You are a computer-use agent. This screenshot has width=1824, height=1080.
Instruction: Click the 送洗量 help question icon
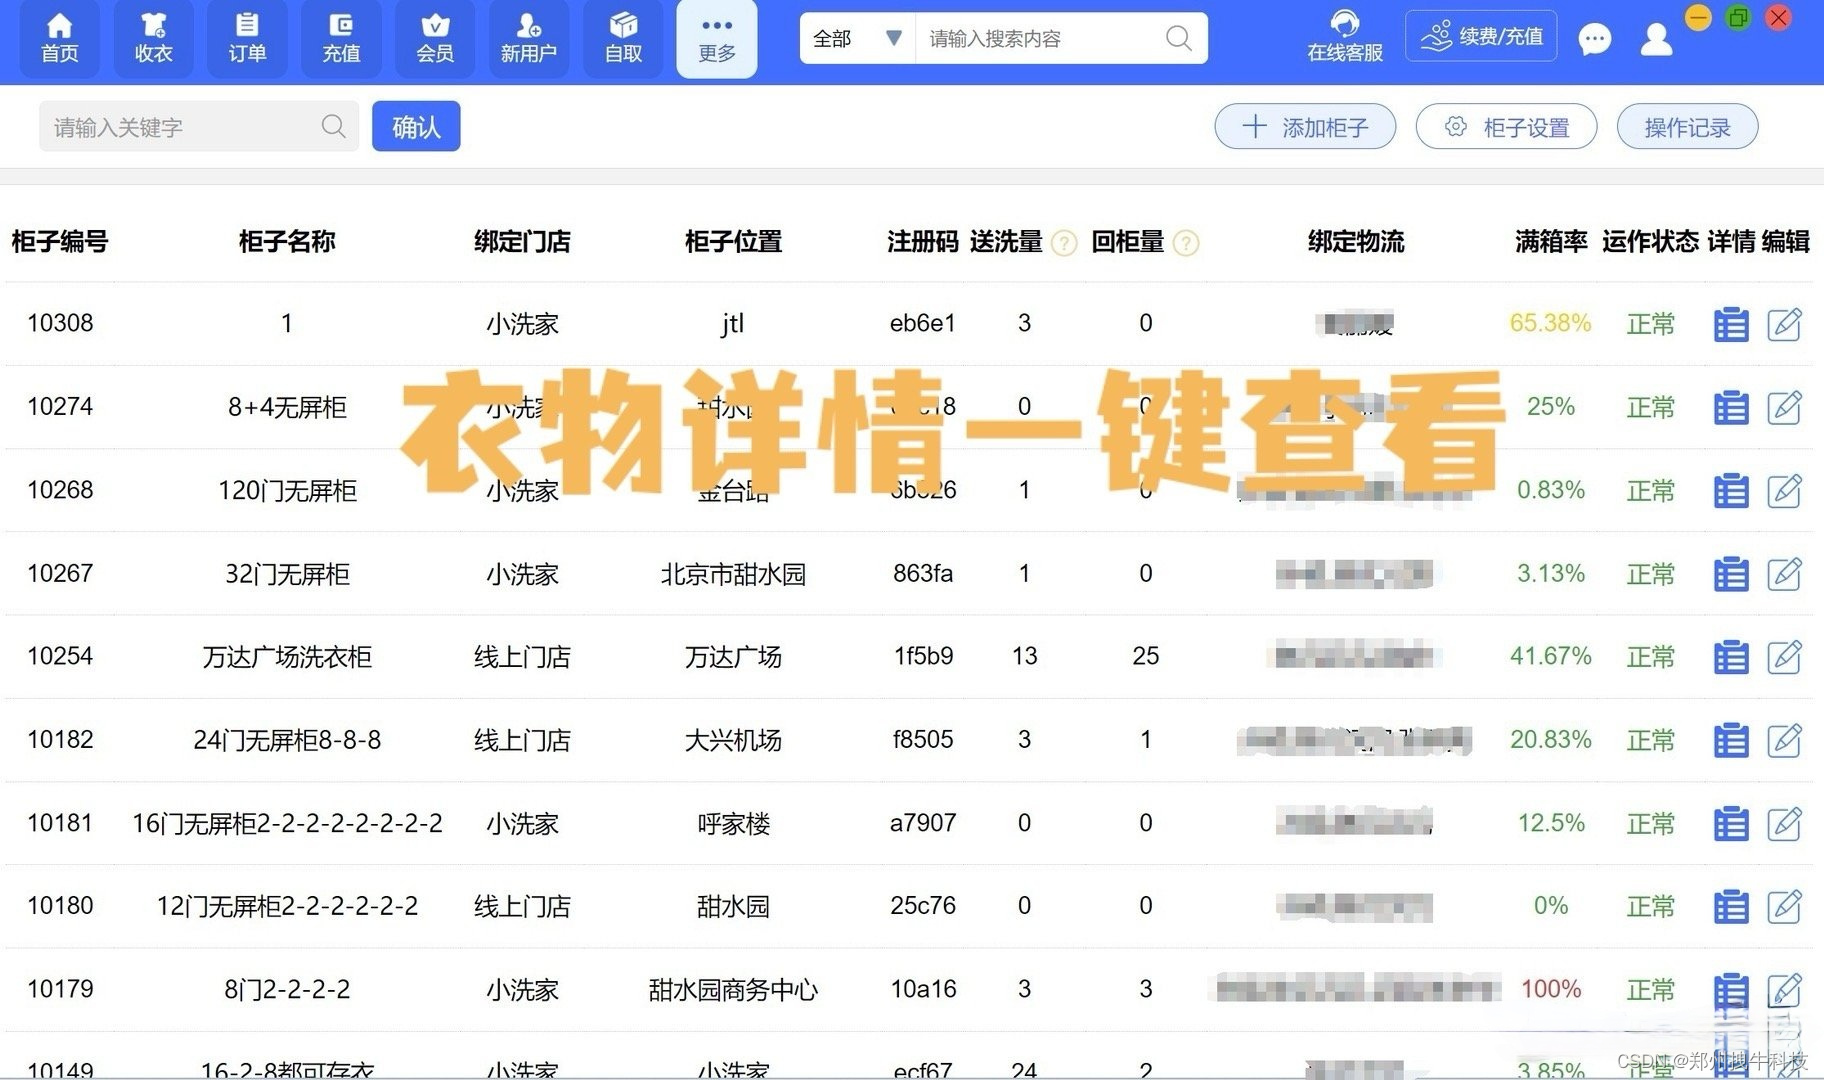[1064, 243]
